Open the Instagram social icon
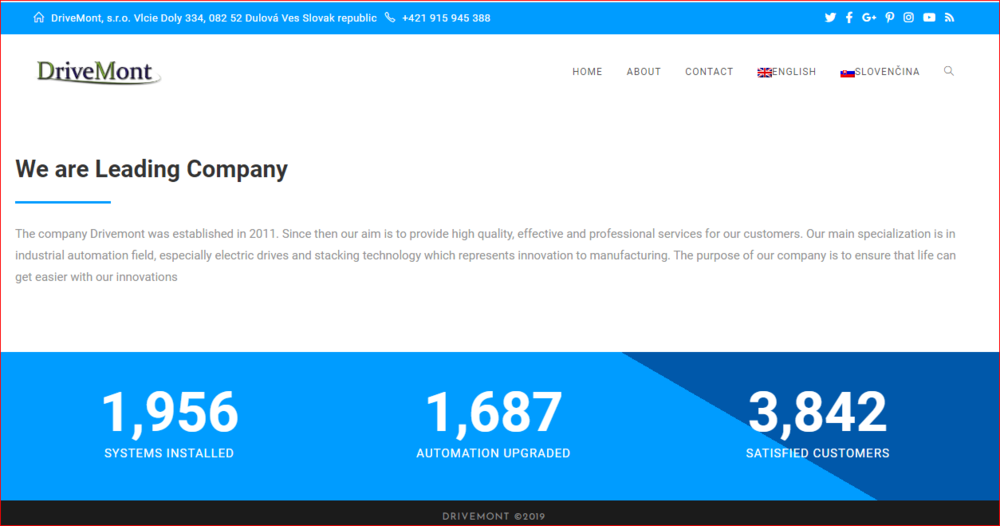The width and height of the screenshot is (1000, 526). [909, 18]
